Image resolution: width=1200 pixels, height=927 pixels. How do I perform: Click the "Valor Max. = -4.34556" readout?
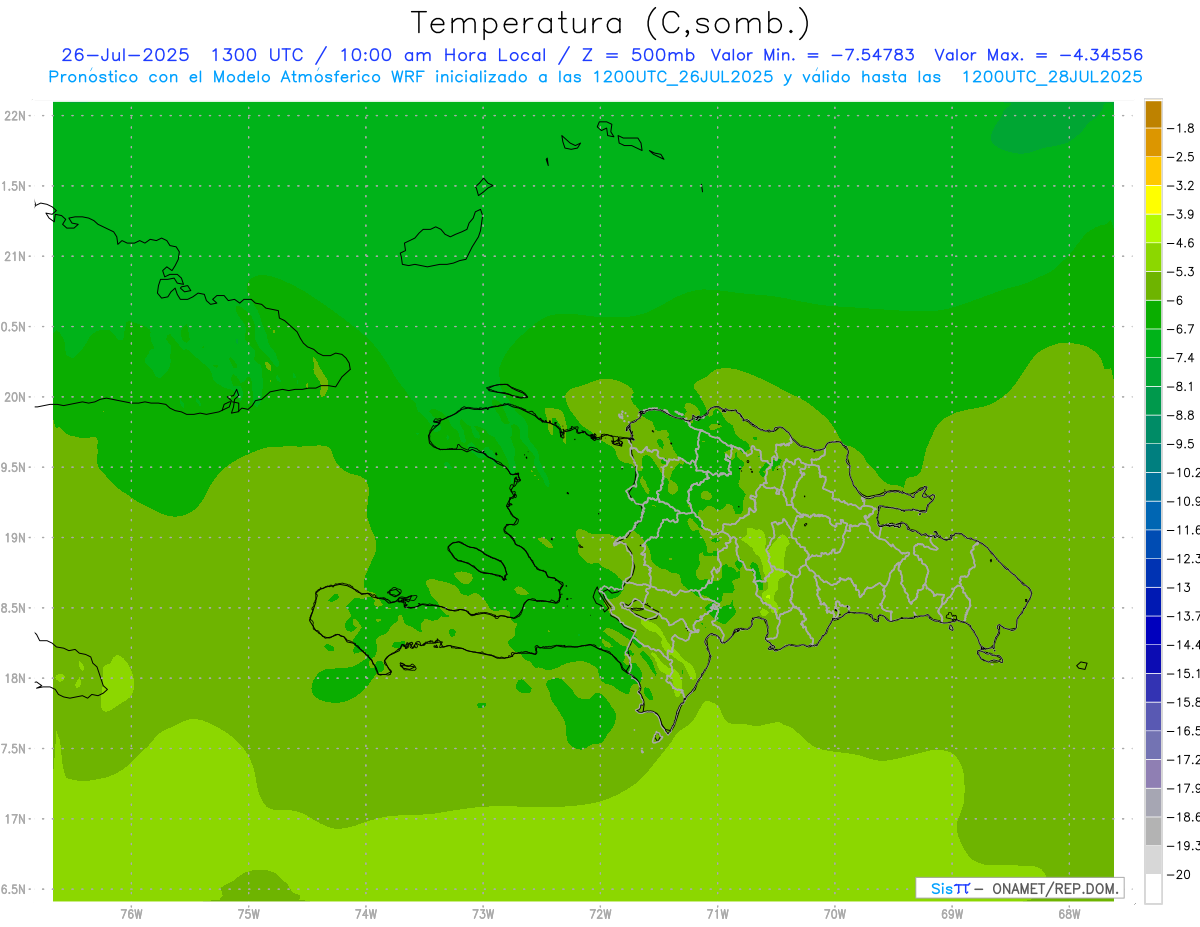pyautogui.click(x=1037, y=55)
